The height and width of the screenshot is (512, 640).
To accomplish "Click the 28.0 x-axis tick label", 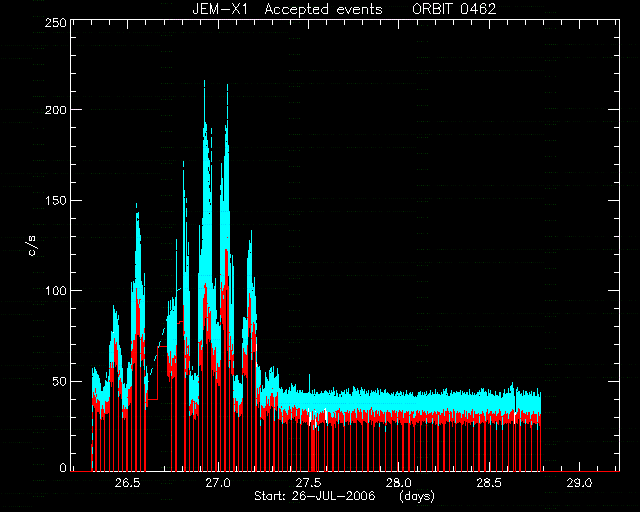I will 399,483.
